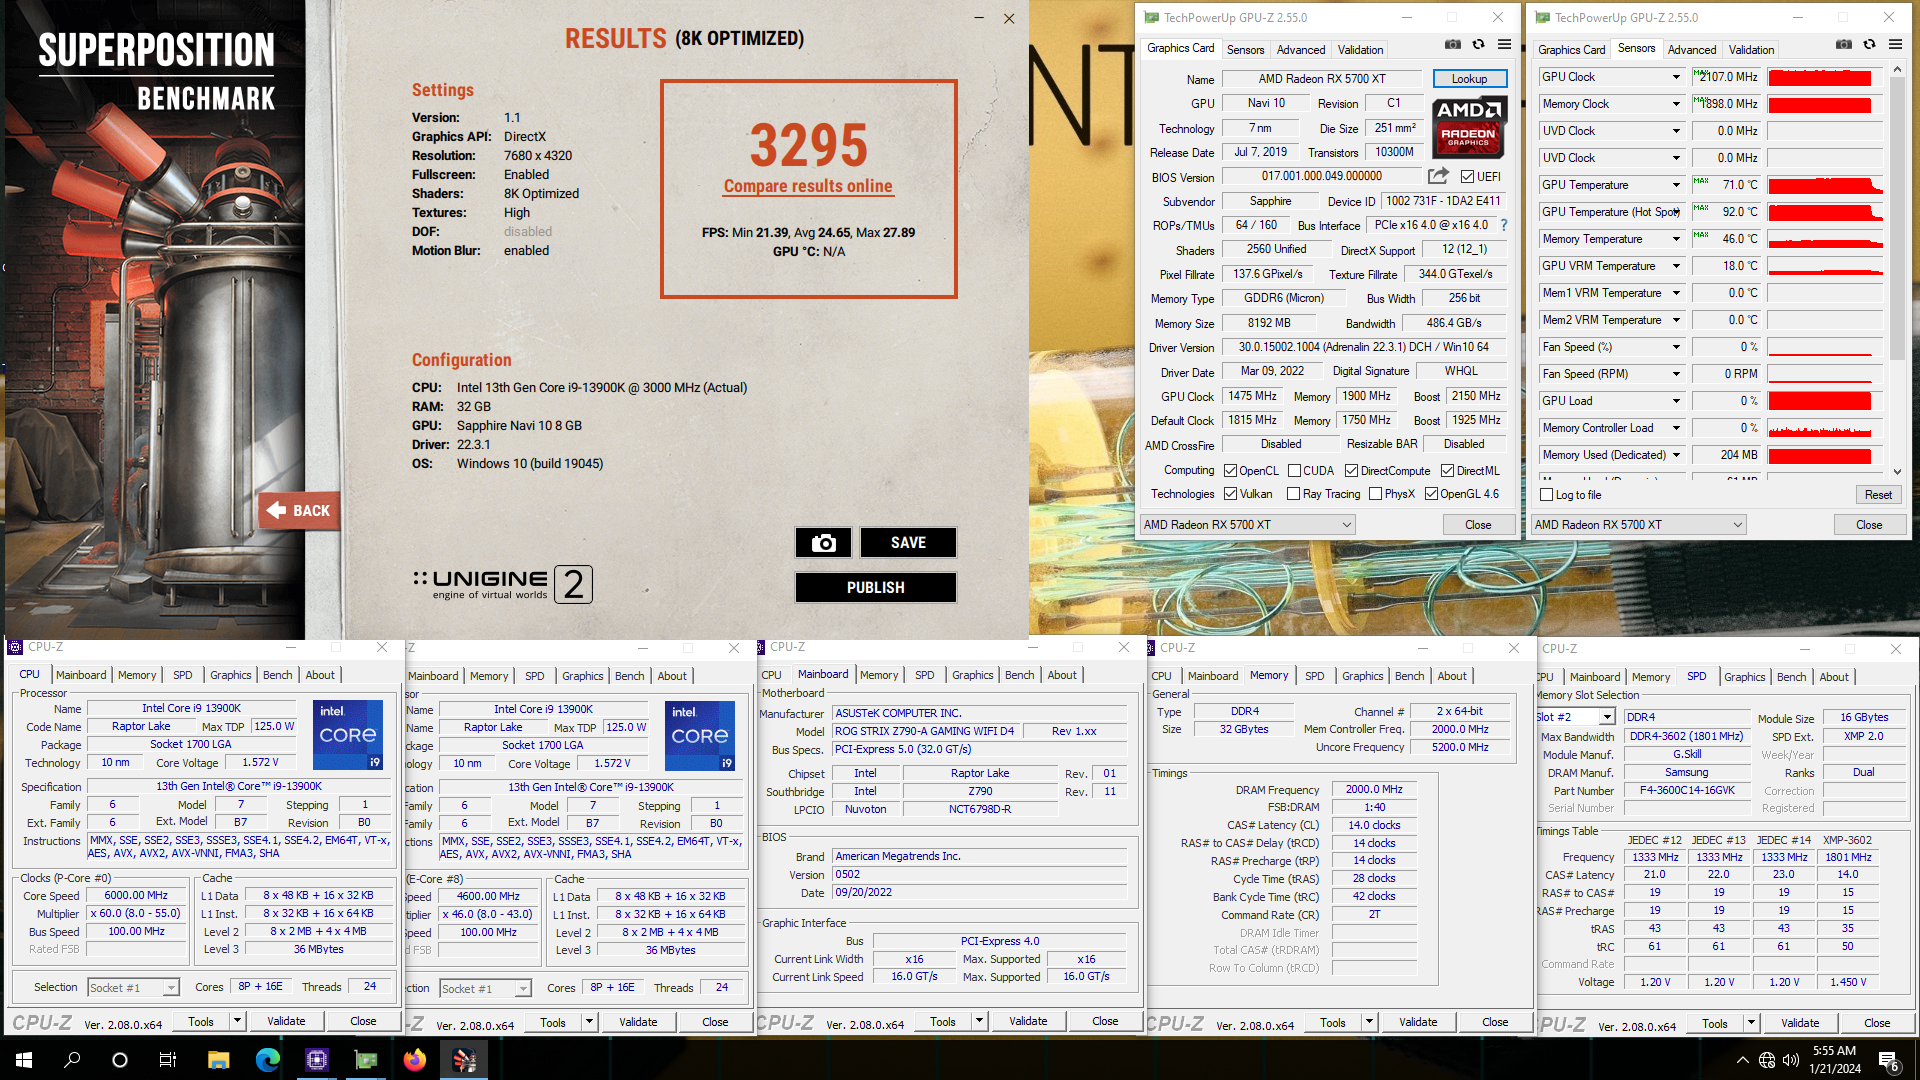
Task: Click the Reset button in the GPU-Z Sensors window
Action: 1878,495
